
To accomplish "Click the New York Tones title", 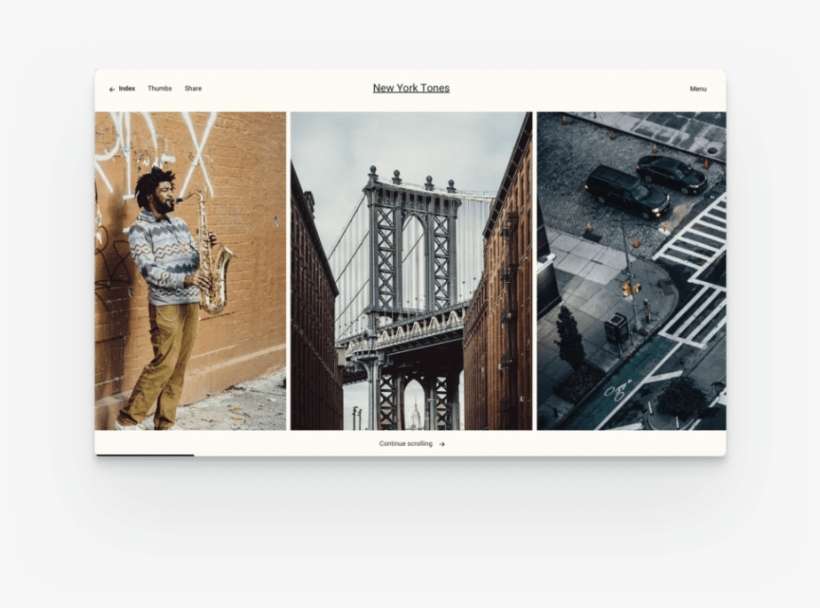I will coord(411,88).
